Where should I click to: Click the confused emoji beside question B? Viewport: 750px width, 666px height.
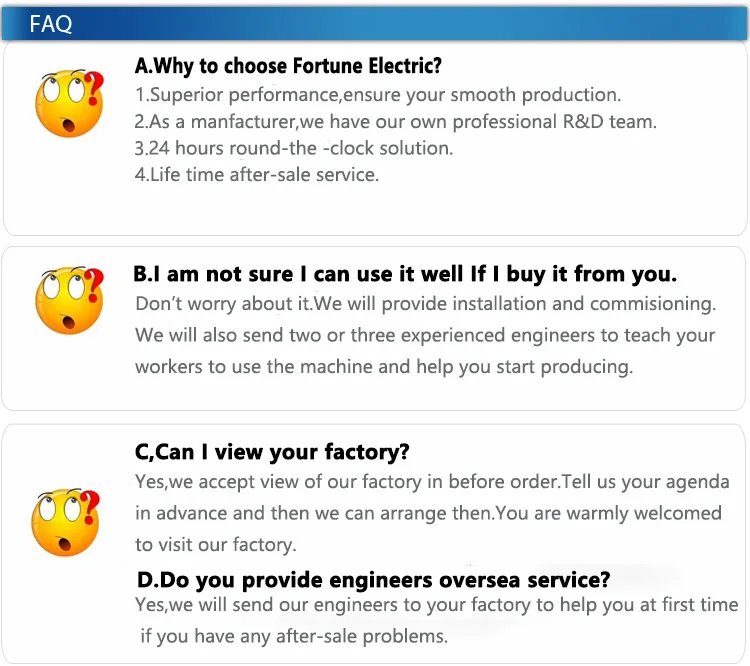(69, 299)
